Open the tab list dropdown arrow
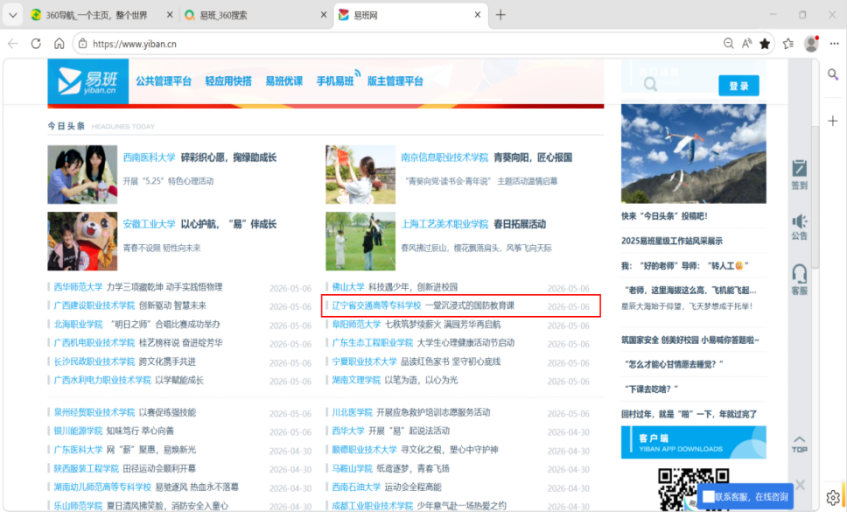Viewport: 847px width, 512px height. point(12,15)
